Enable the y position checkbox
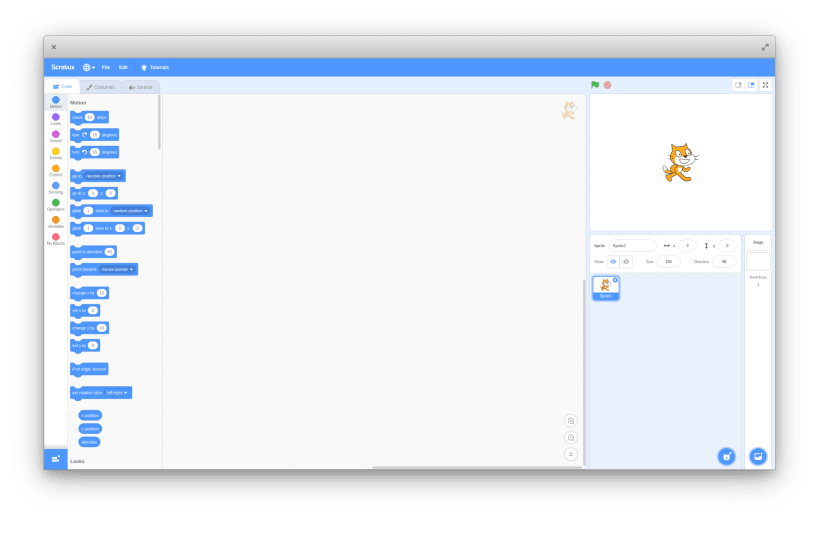Screen dimensions: 819x549 [x=73, y=429]
